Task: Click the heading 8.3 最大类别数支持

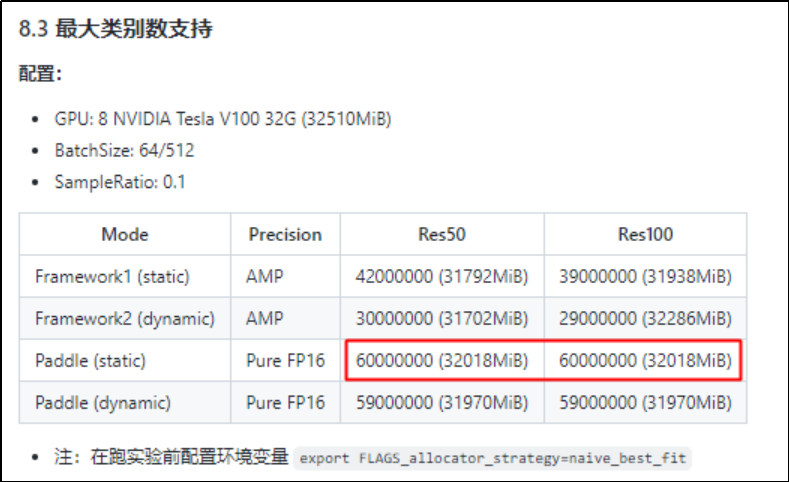Action: 116,29
